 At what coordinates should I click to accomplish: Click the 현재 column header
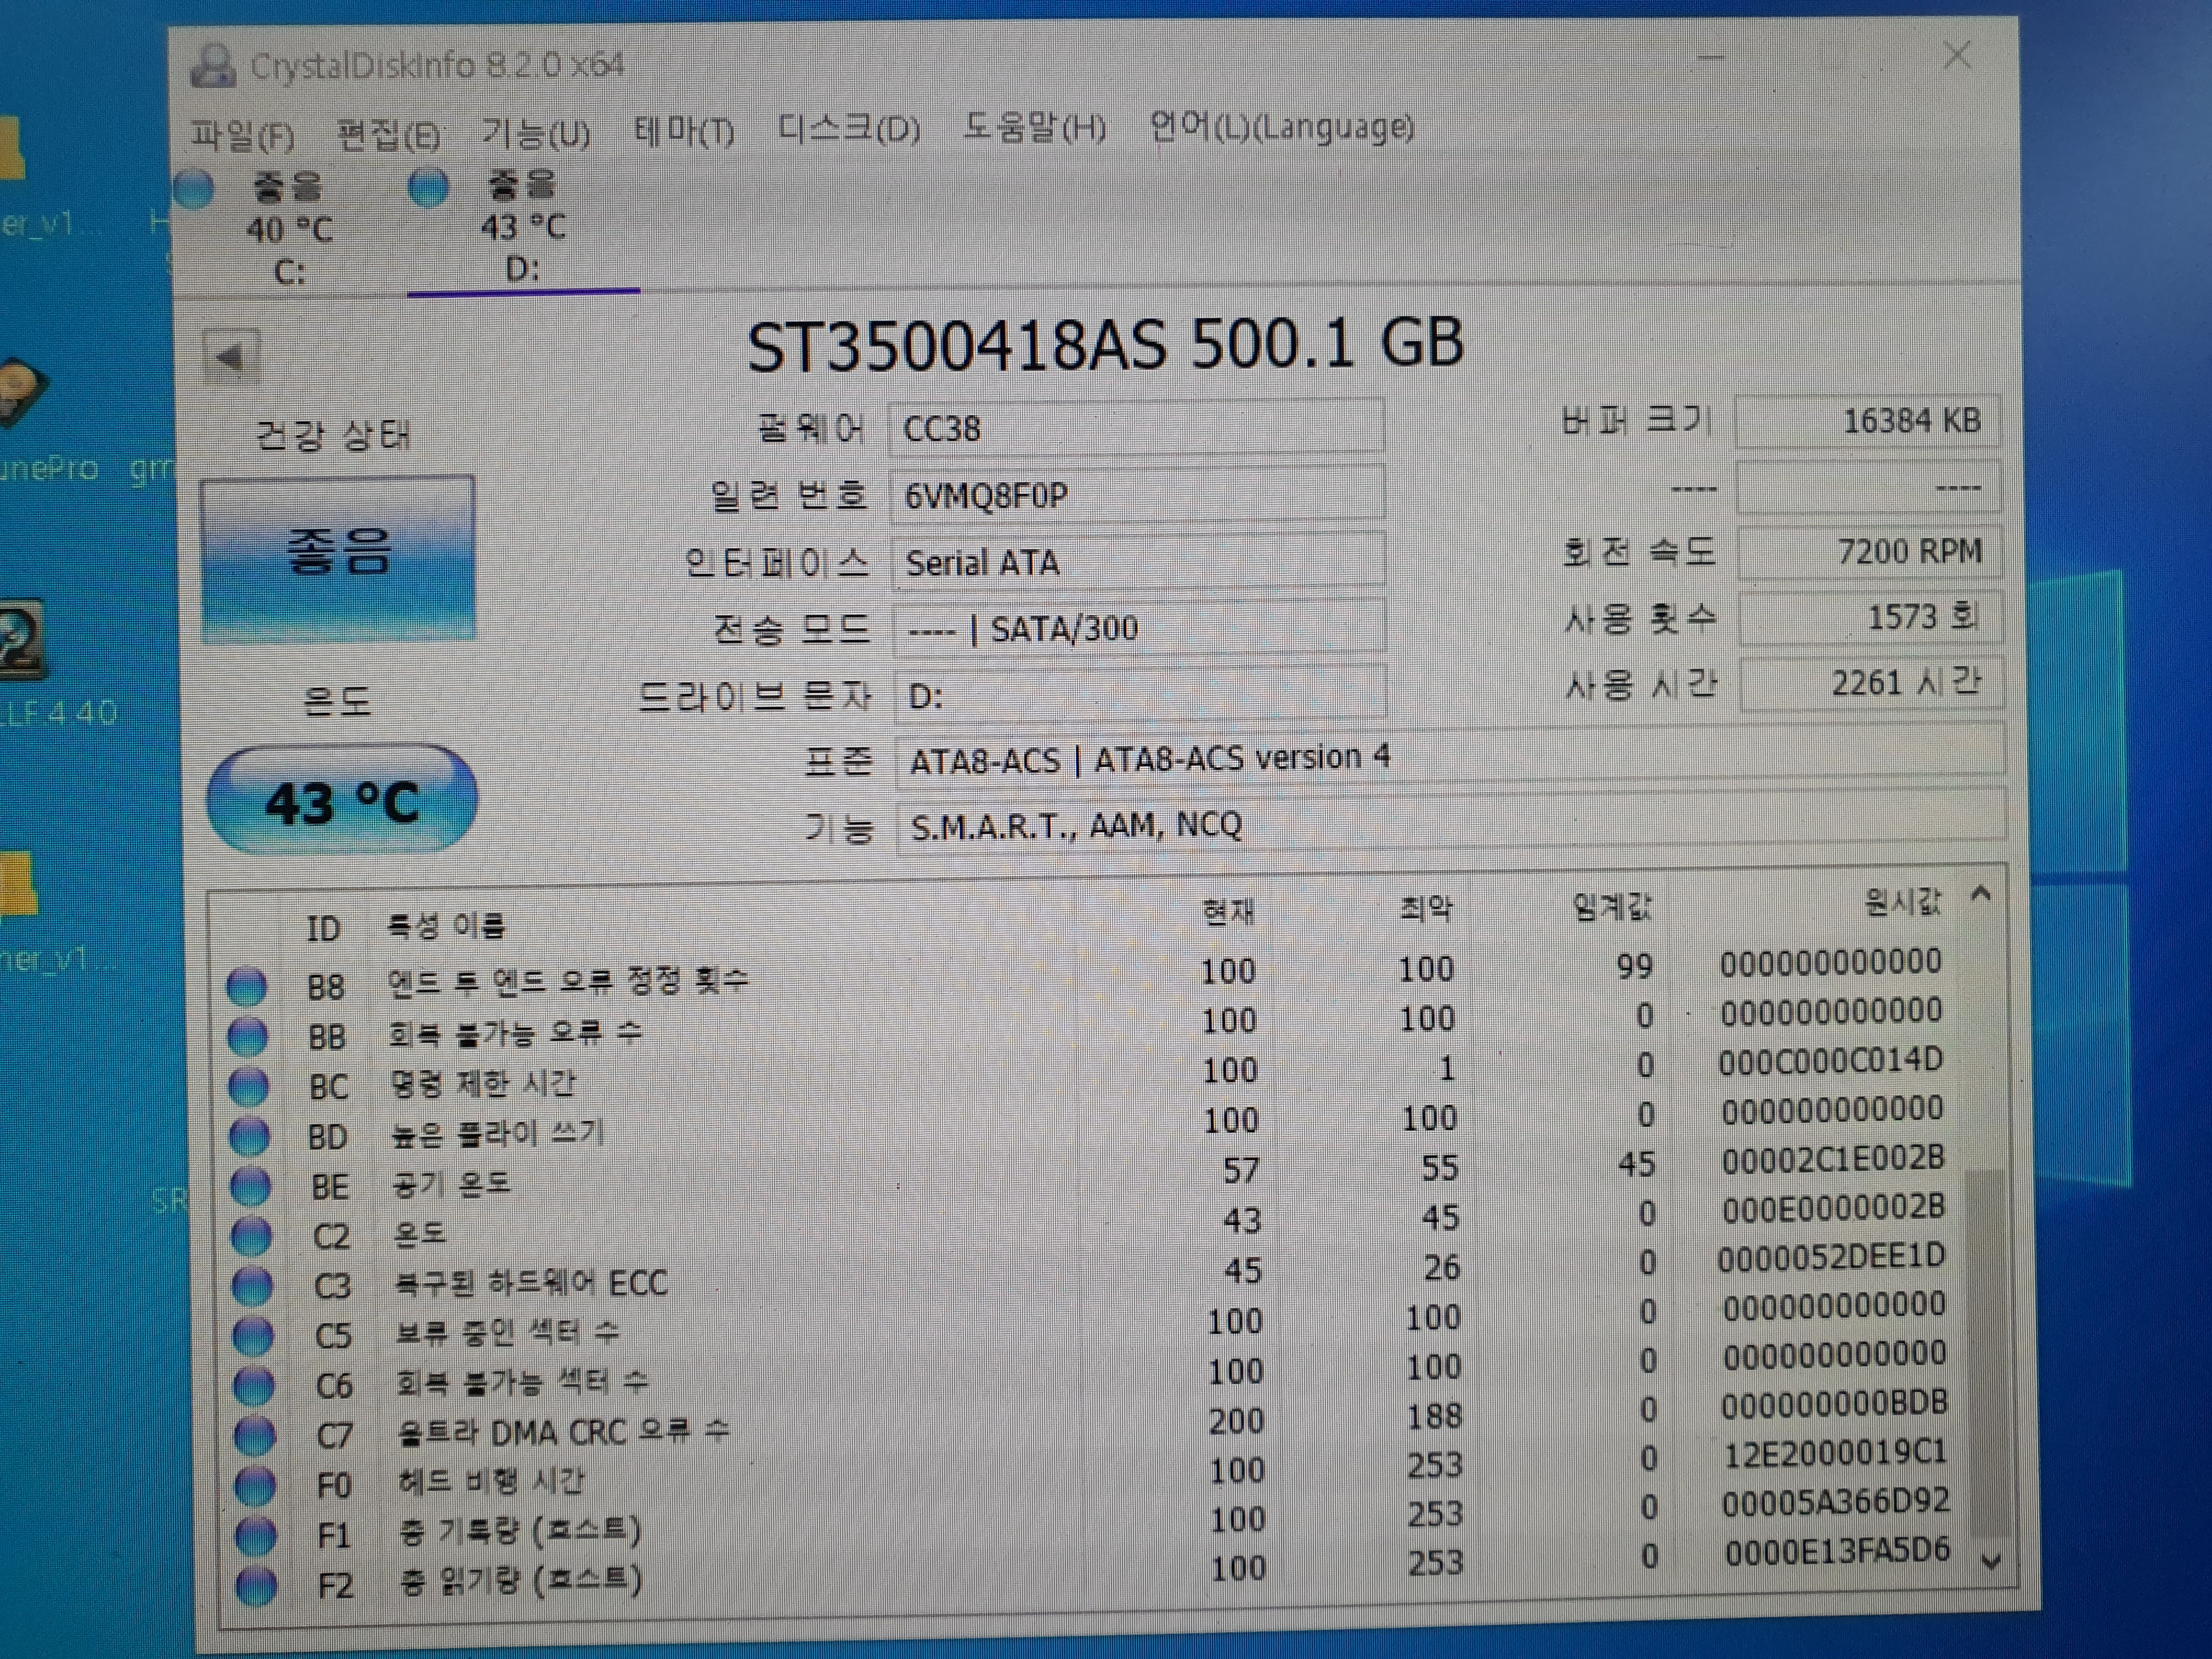pyautogui.click(x=1228, y=911)
